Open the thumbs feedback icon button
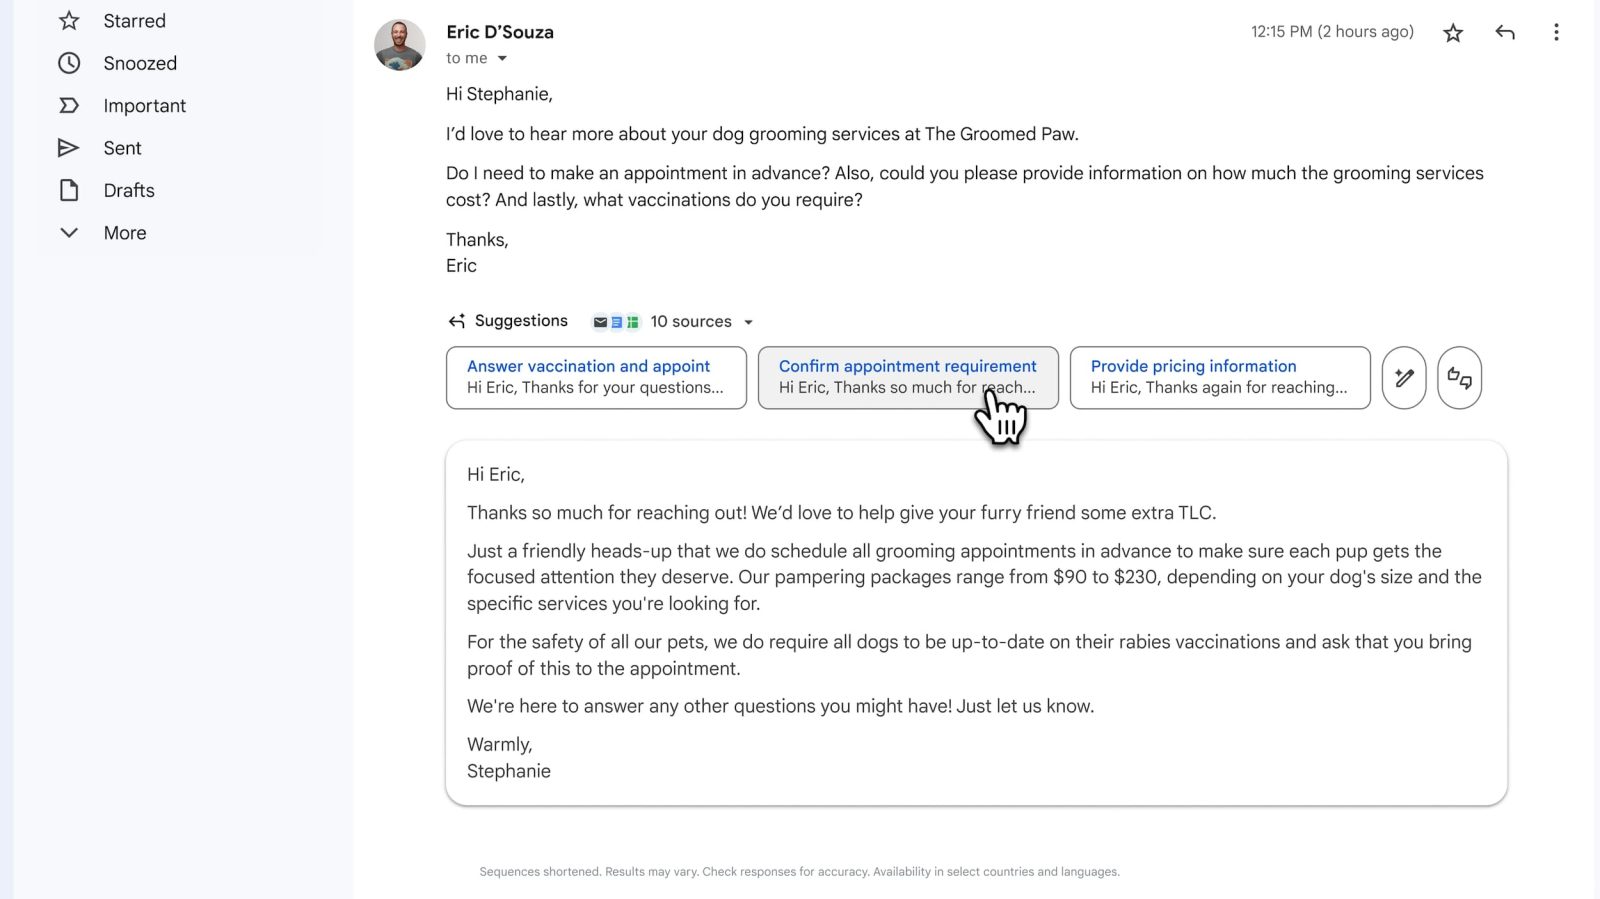This screenshot has width=1600, height=899. pyautogui.click(x=1459, y=378)
